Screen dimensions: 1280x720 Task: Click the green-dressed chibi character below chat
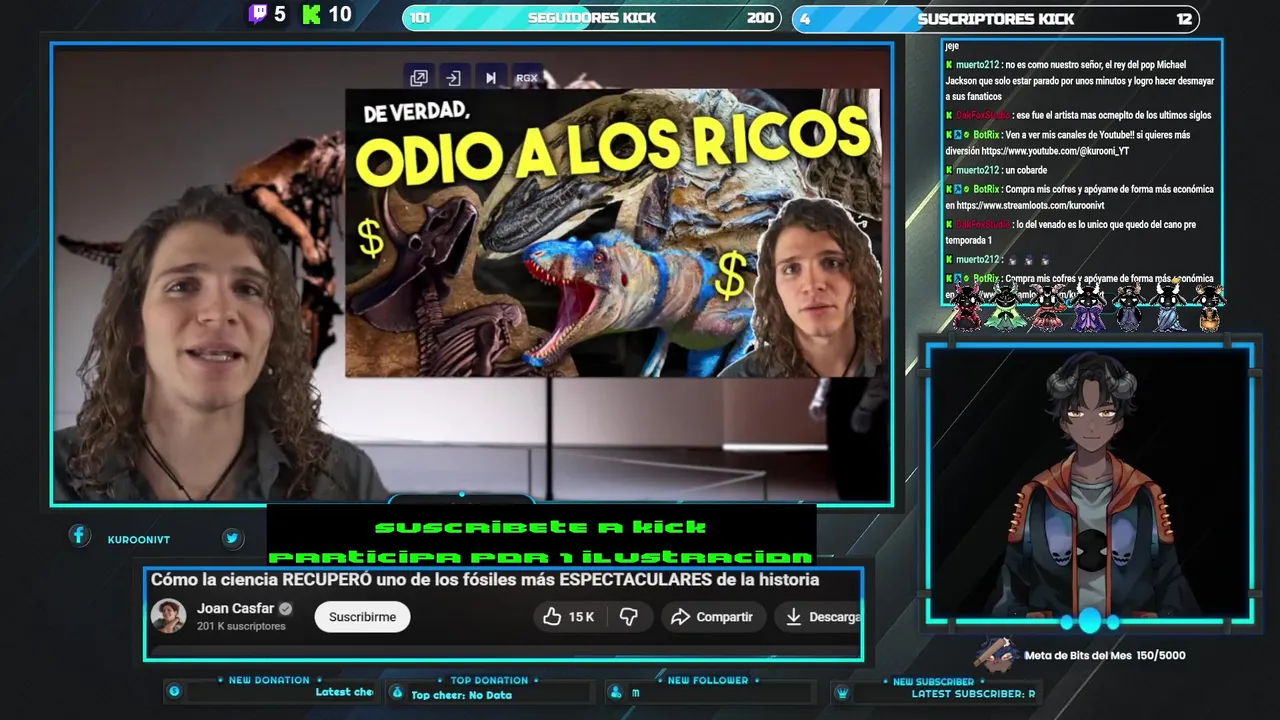coord(1005,306)
